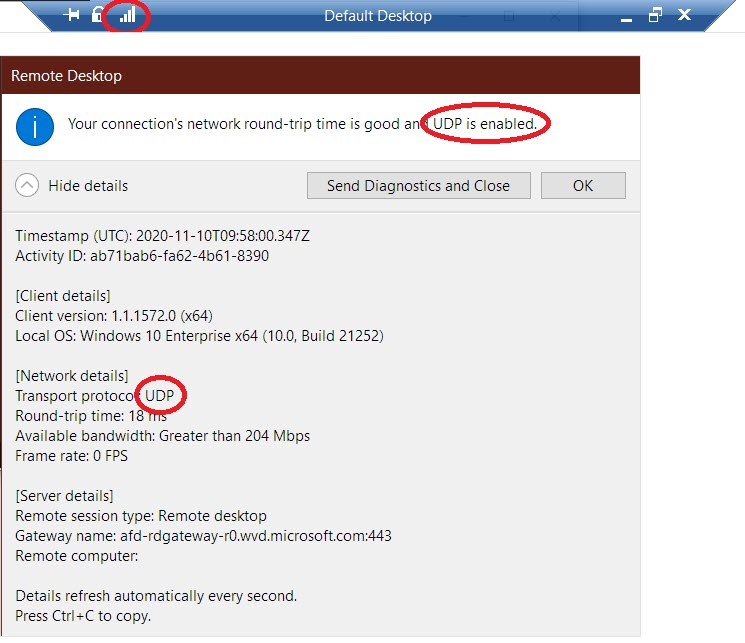This screenshot has height=643, width=745.
Task: Pin the connection bar with pushpin icon
Action: click(x=71, y=15)
